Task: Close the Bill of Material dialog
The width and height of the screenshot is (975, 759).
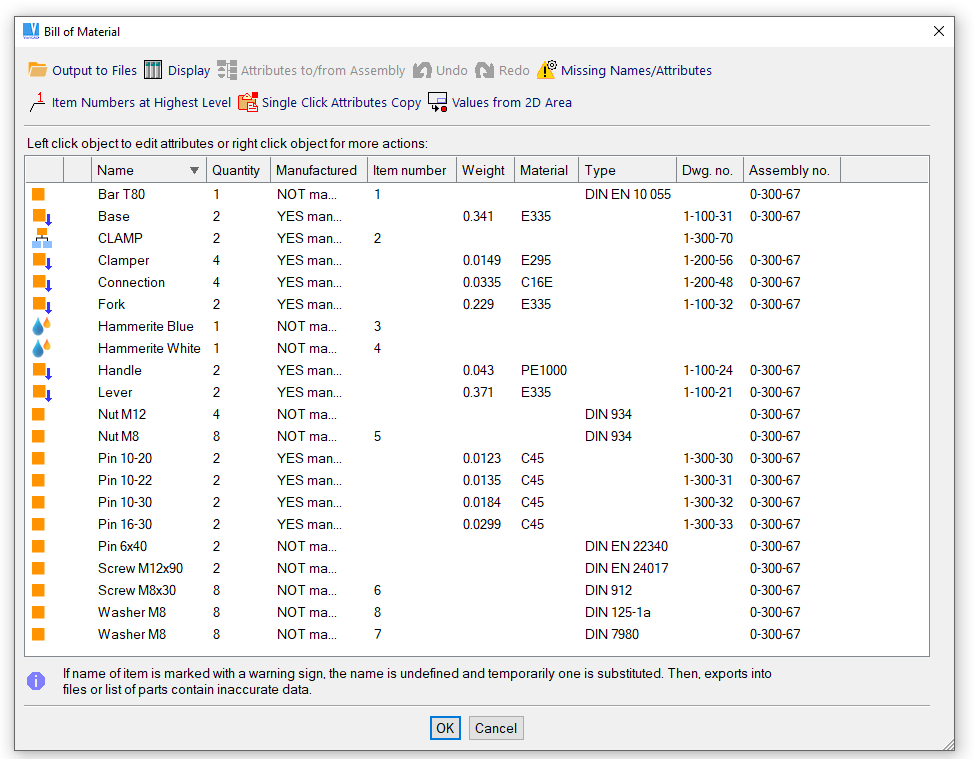Action: (x=939, y=31)
